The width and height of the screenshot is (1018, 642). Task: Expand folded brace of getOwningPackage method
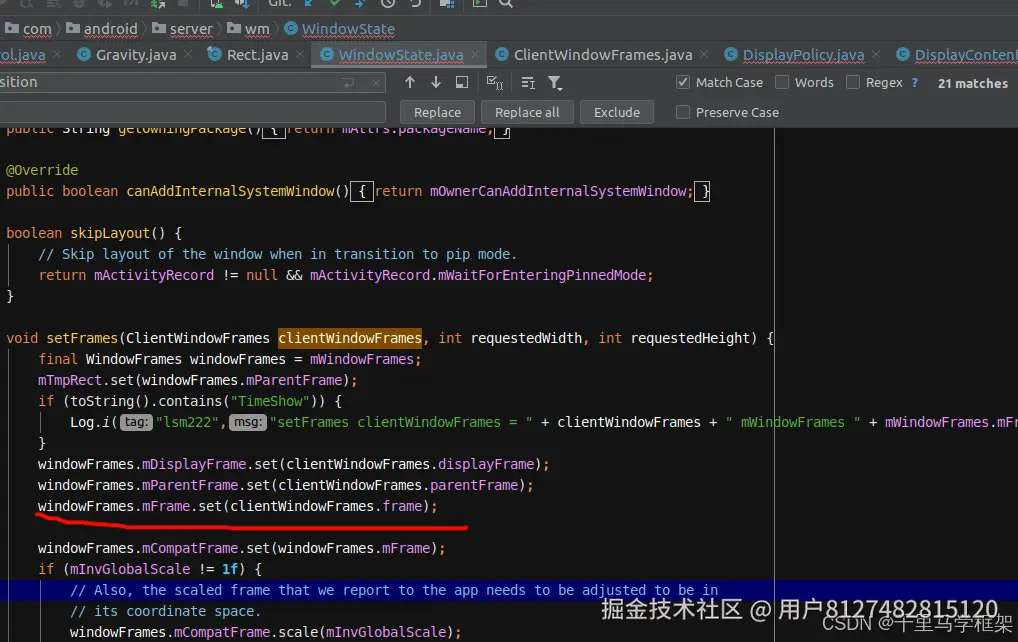point(273,131)
